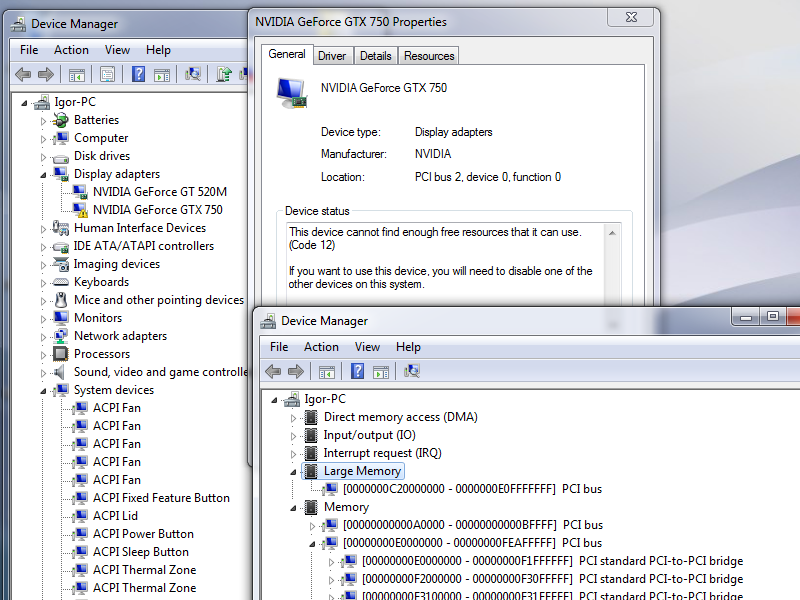Select the Computer category
Viewport: 800px width, 600px height.
pos(101,138)
